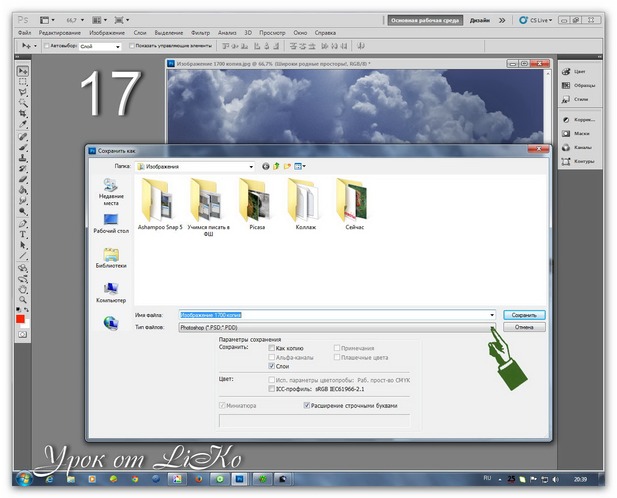This screenshot has height=498, width=617.
Task: Open the Paths (Контуры) panel
Action: (x=578, y=161)
